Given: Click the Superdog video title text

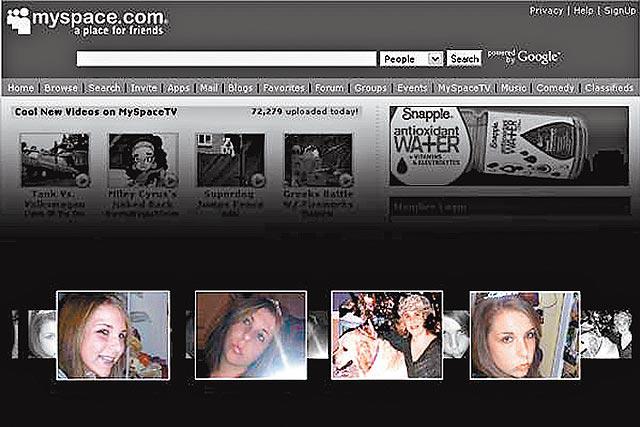Looking at the screenshot, I should click(229, 203).
